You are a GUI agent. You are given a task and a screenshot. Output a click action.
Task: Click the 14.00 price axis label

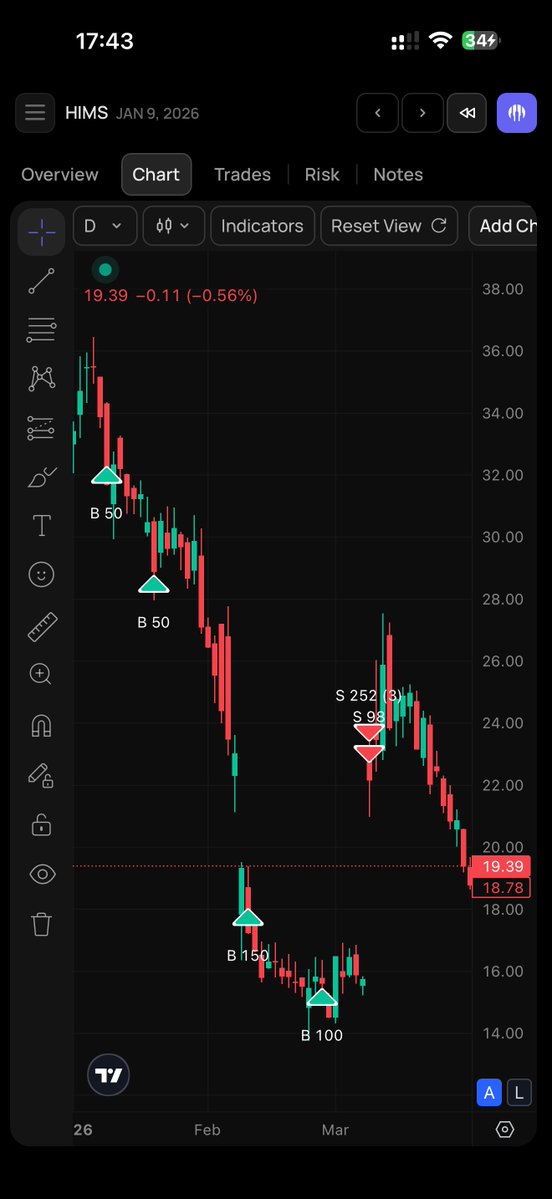pyautogui.click(x=503, y=1033)
